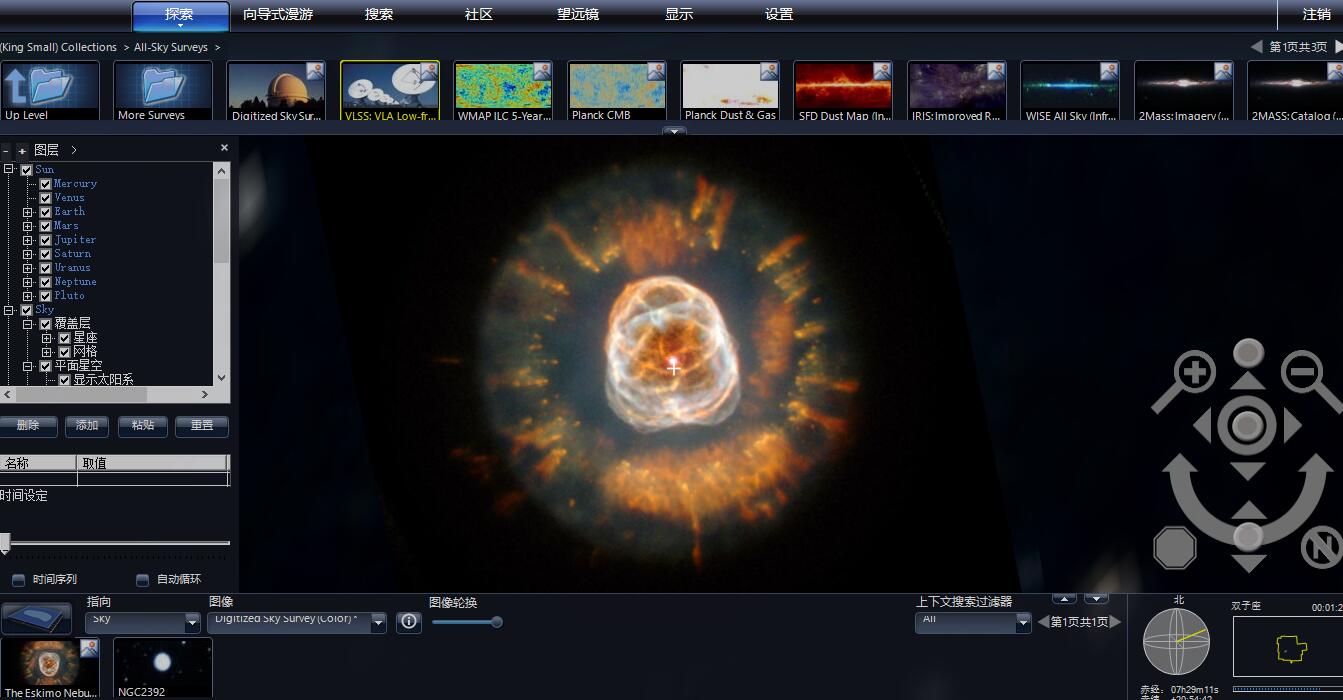Click the zoom in magnifier icon
This screenshot has width=1343, height=700.
coord(1194,374)
